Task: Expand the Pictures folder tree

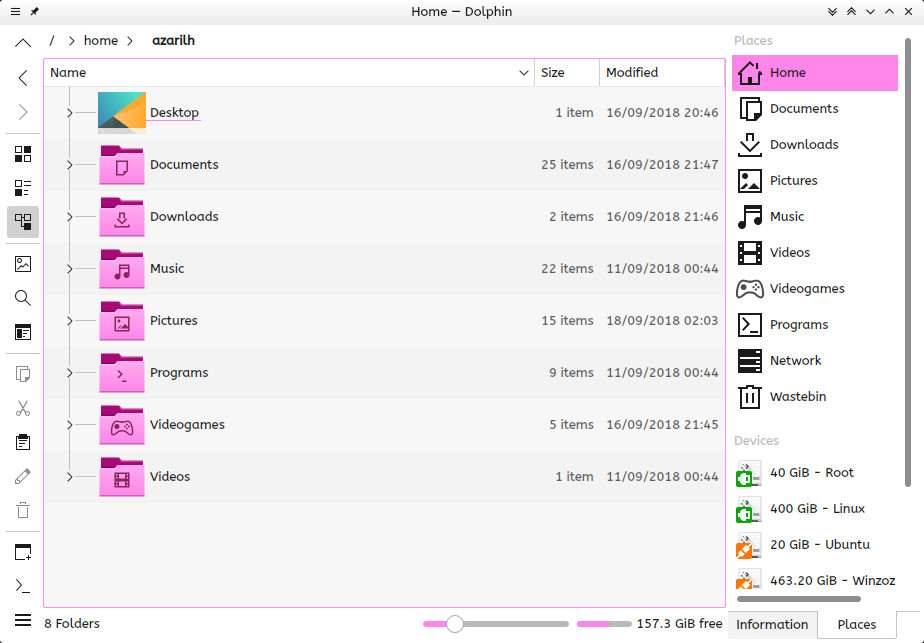Action: coord(70,321)
